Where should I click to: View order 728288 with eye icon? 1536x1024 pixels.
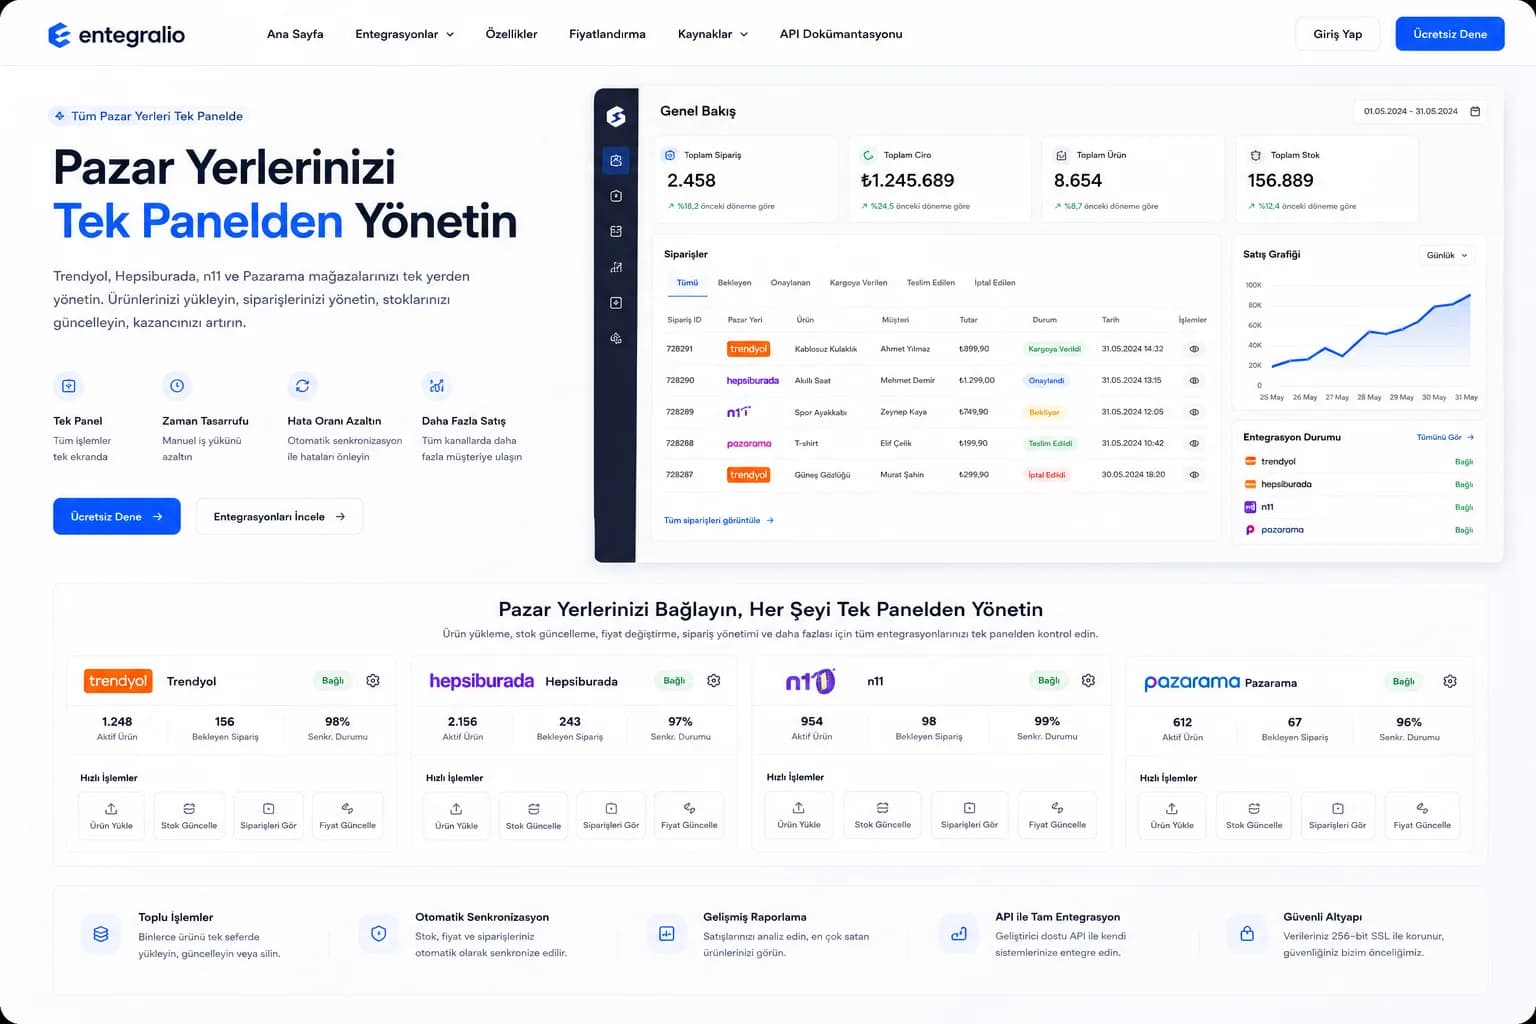coord(1194,443)
